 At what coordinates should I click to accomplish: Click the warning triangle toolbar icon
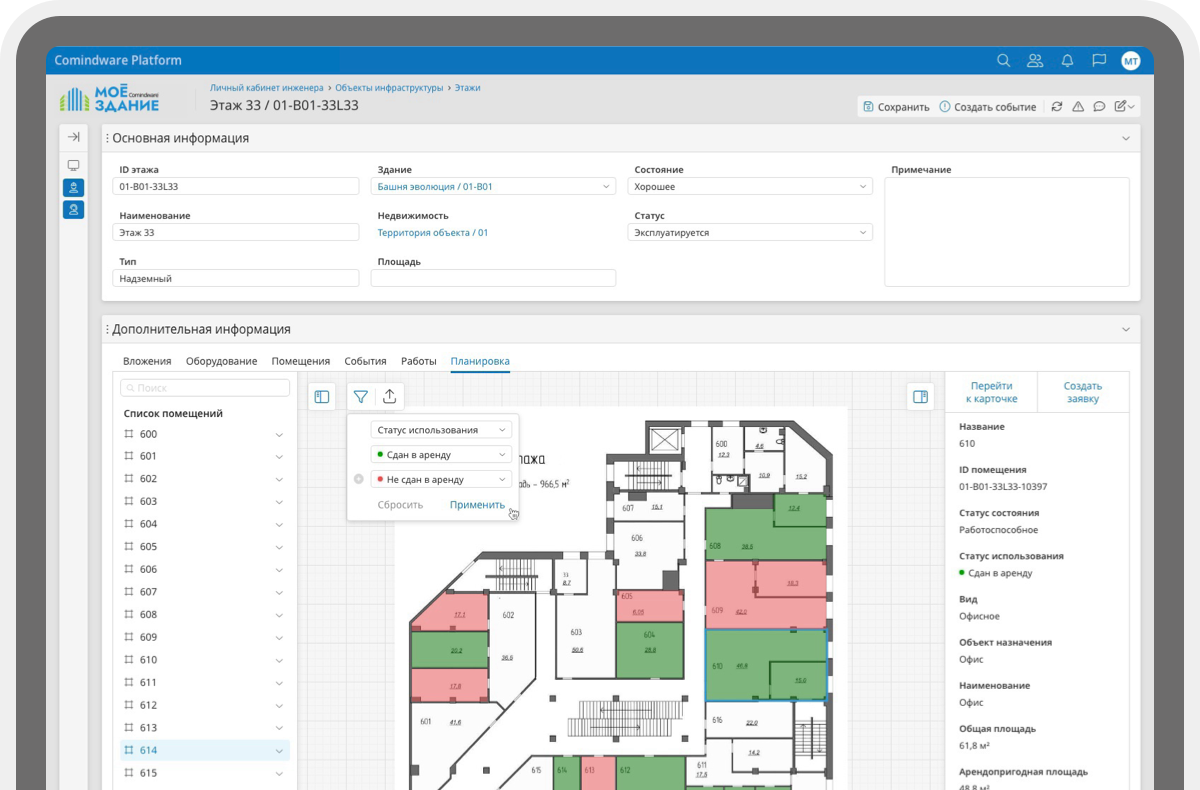tap(1078, 107)
